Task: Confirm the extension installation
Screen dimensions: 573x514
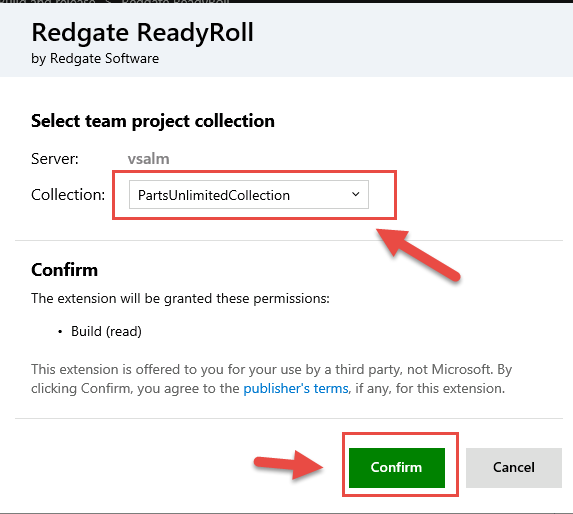Action: point(397,468)
